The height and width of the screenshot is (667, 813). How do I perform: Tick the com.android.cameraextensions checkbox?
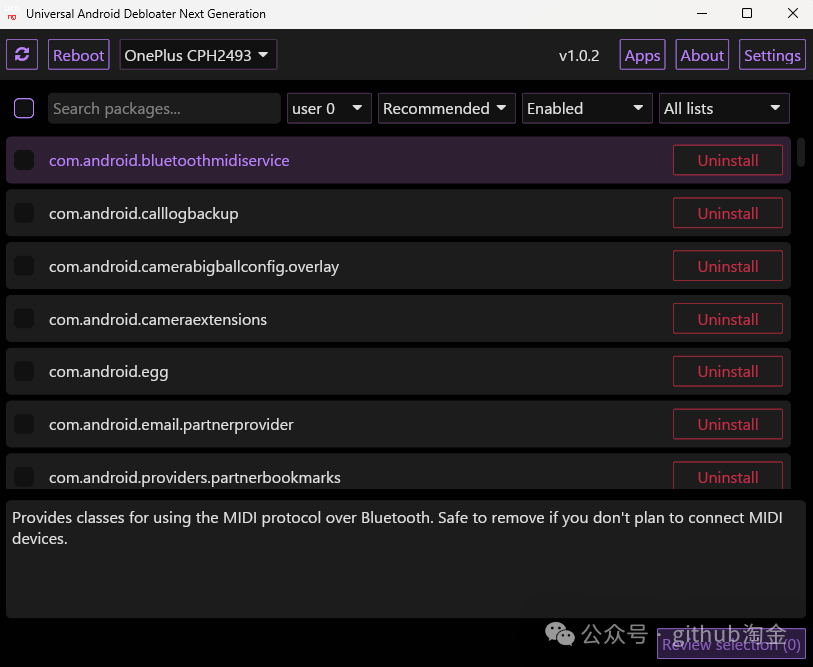coord(24,318)
